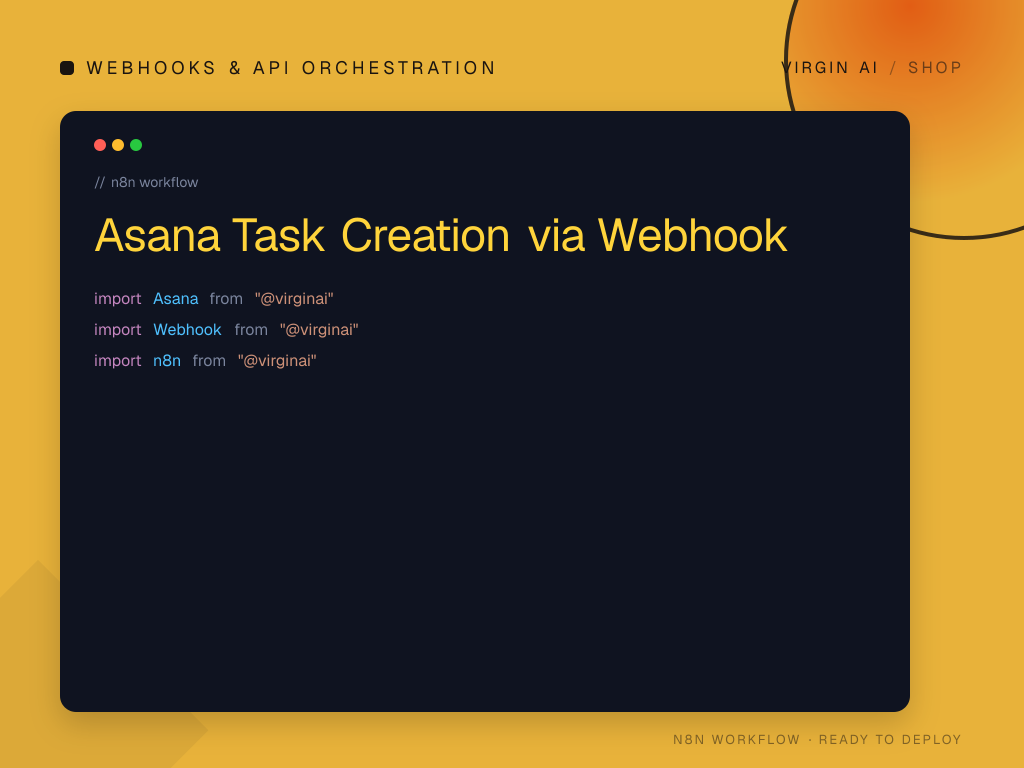Click the black square beside WEBHOOKS header
Viewport: 1024px width, 768px height.
point(67,68)
